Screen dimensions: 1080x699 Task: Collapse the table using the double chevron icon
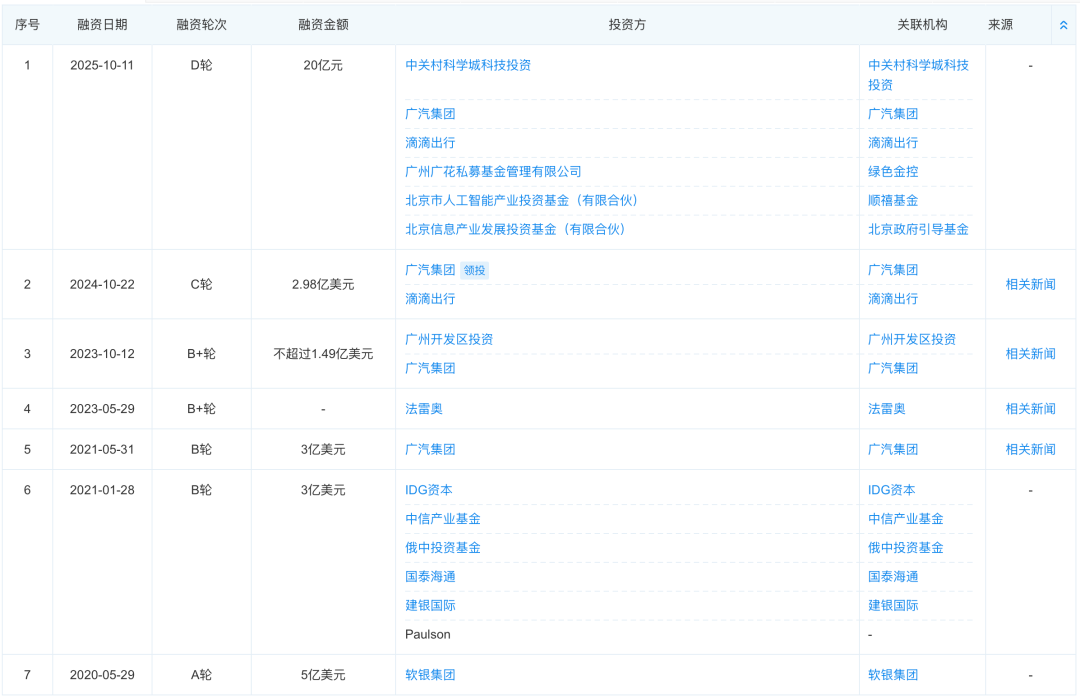1062,24
